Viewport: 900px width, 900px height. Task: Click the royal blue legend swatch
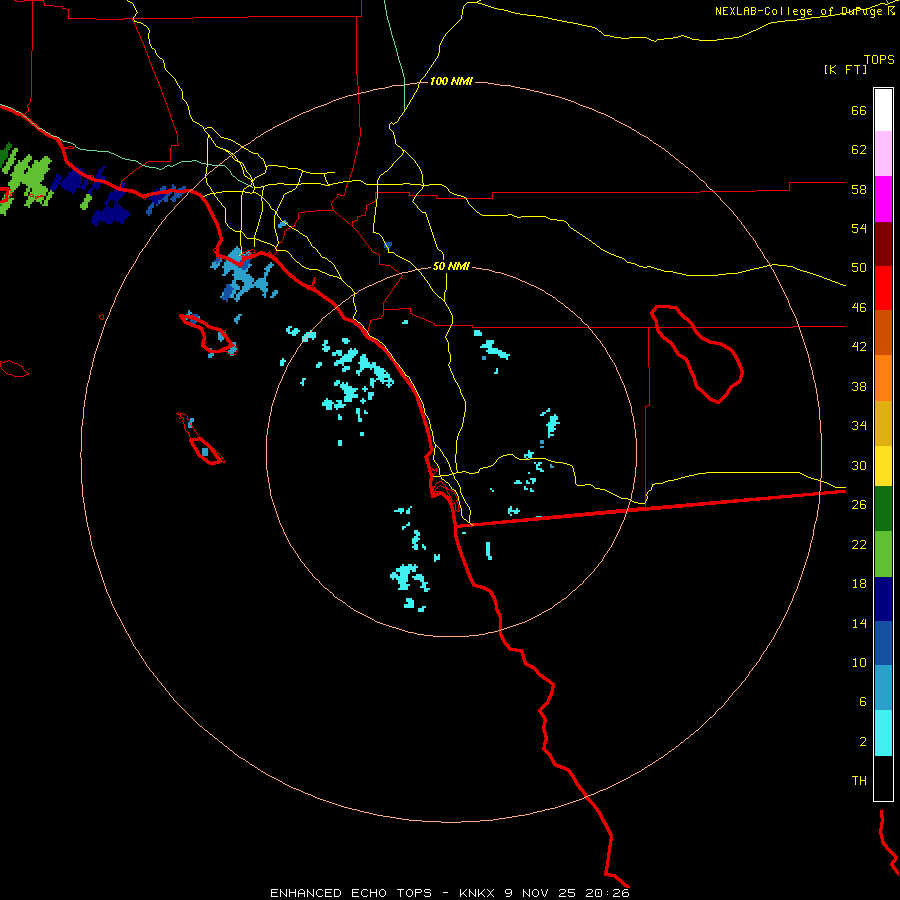point(883,643)
